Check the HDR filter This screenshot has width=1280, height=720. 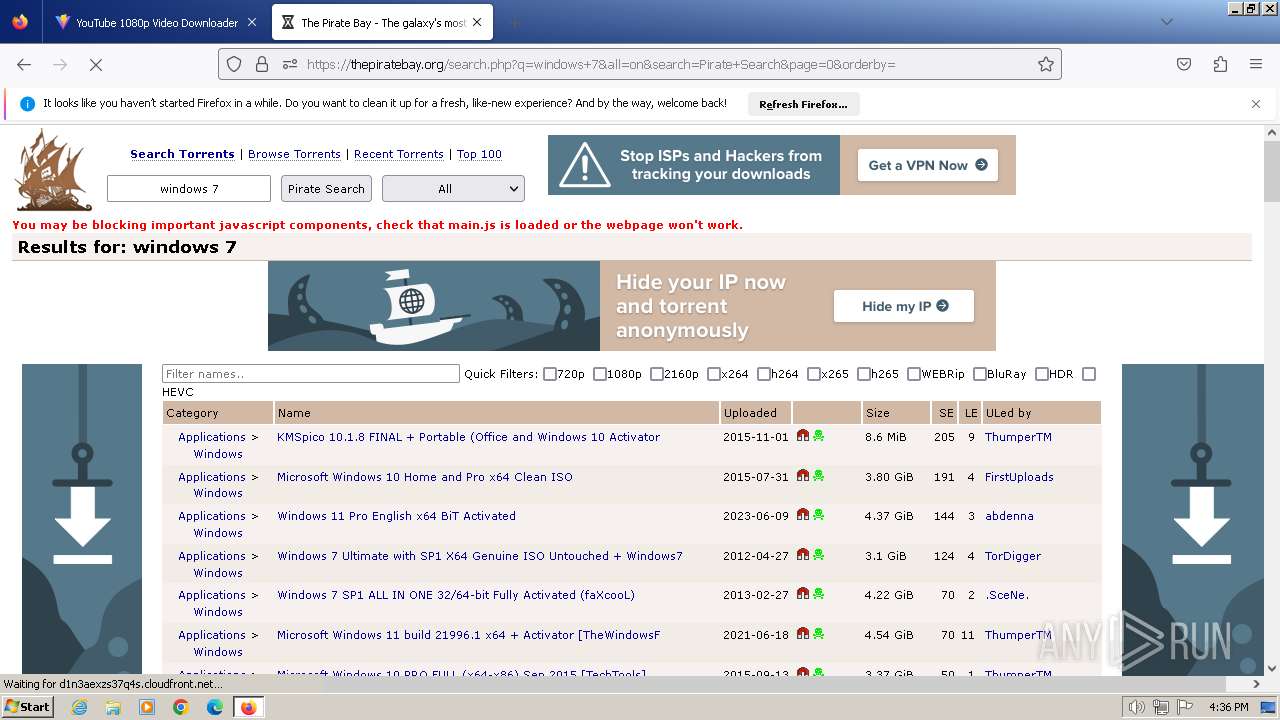point(1042,374)
